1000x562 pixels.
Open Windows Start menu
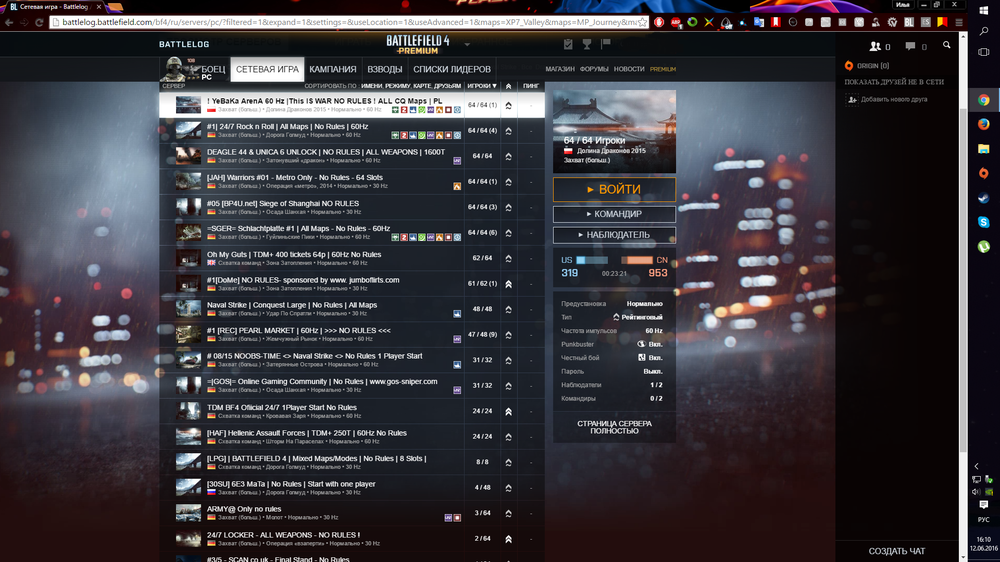pyautogui.click(x=984, y=11)
